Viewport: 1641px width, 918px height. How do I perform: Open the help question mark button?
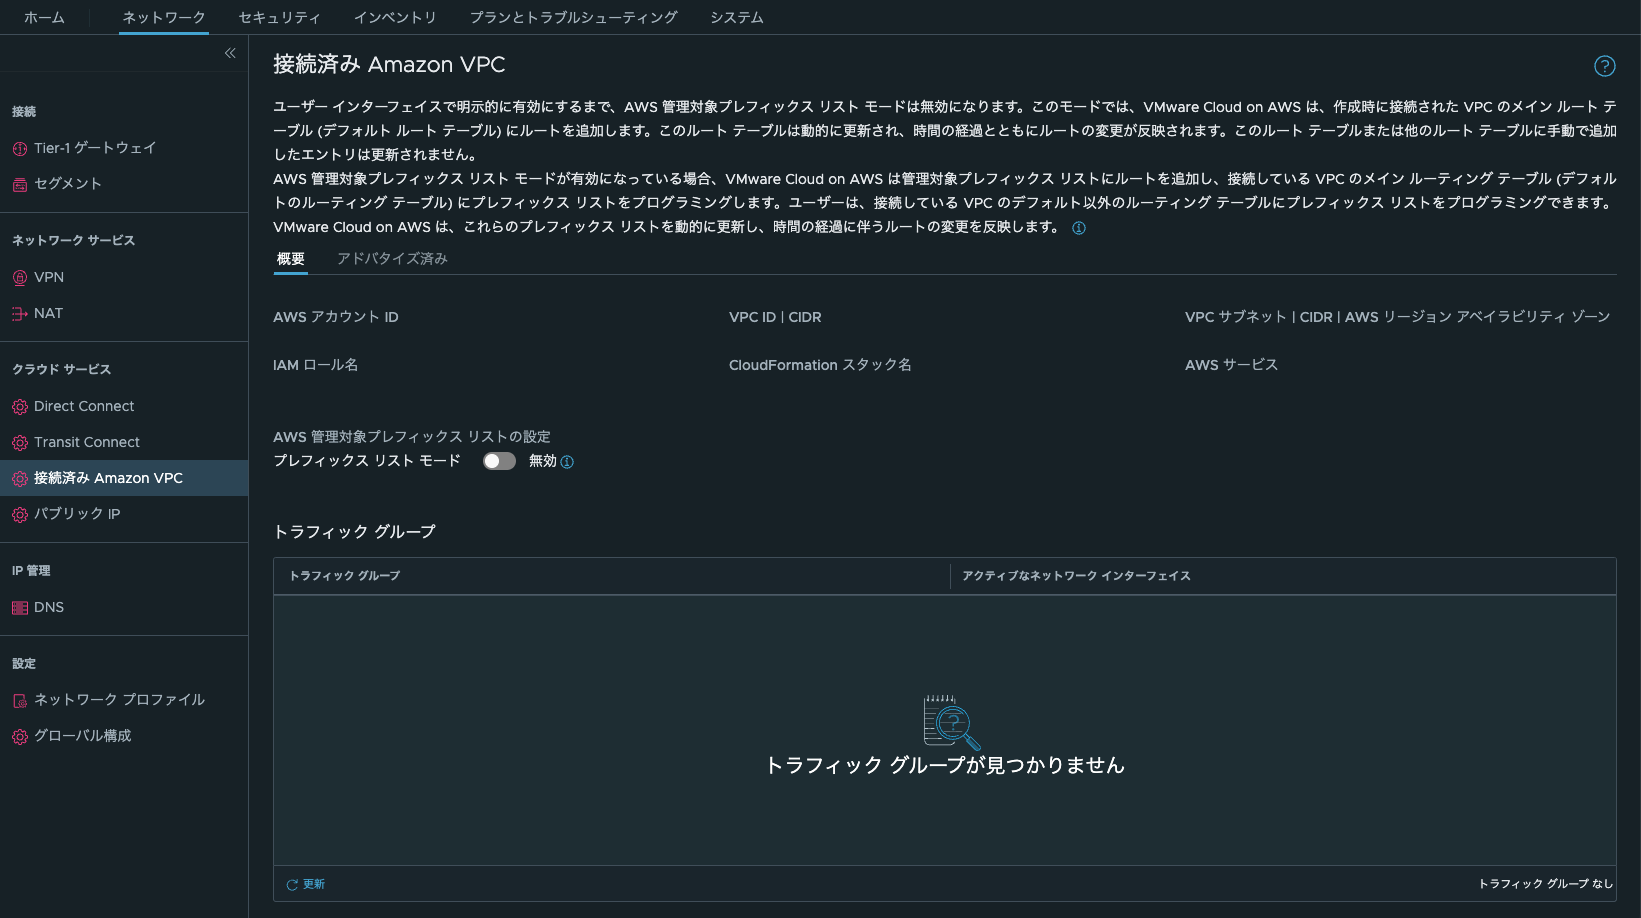pyautogui.click(x=1605, y=66)
